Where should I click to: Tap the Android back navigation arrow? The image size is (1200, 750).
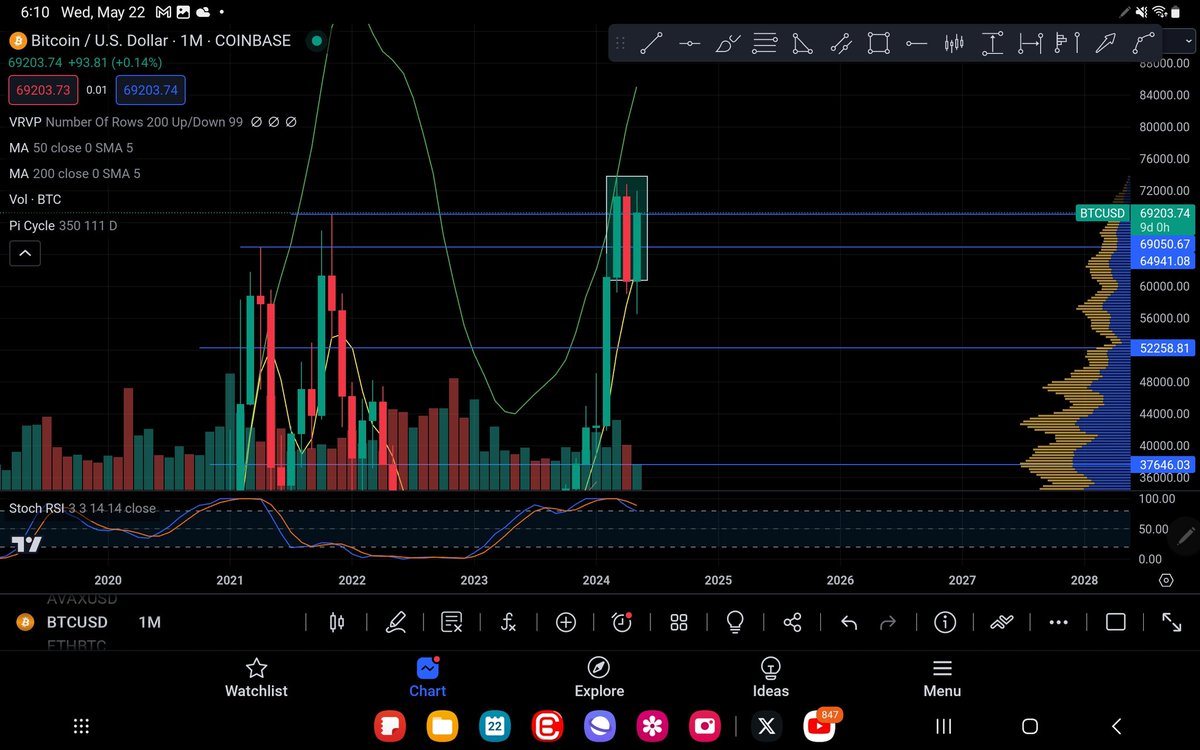point(1117,726)
